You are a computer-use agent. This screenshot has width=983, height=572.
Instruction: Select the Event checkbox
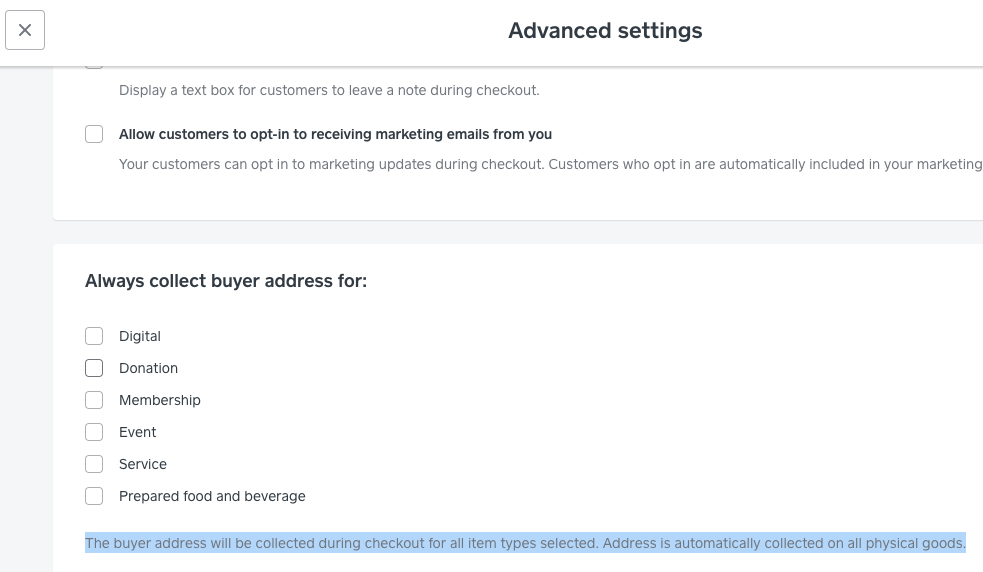coord(94,432)
